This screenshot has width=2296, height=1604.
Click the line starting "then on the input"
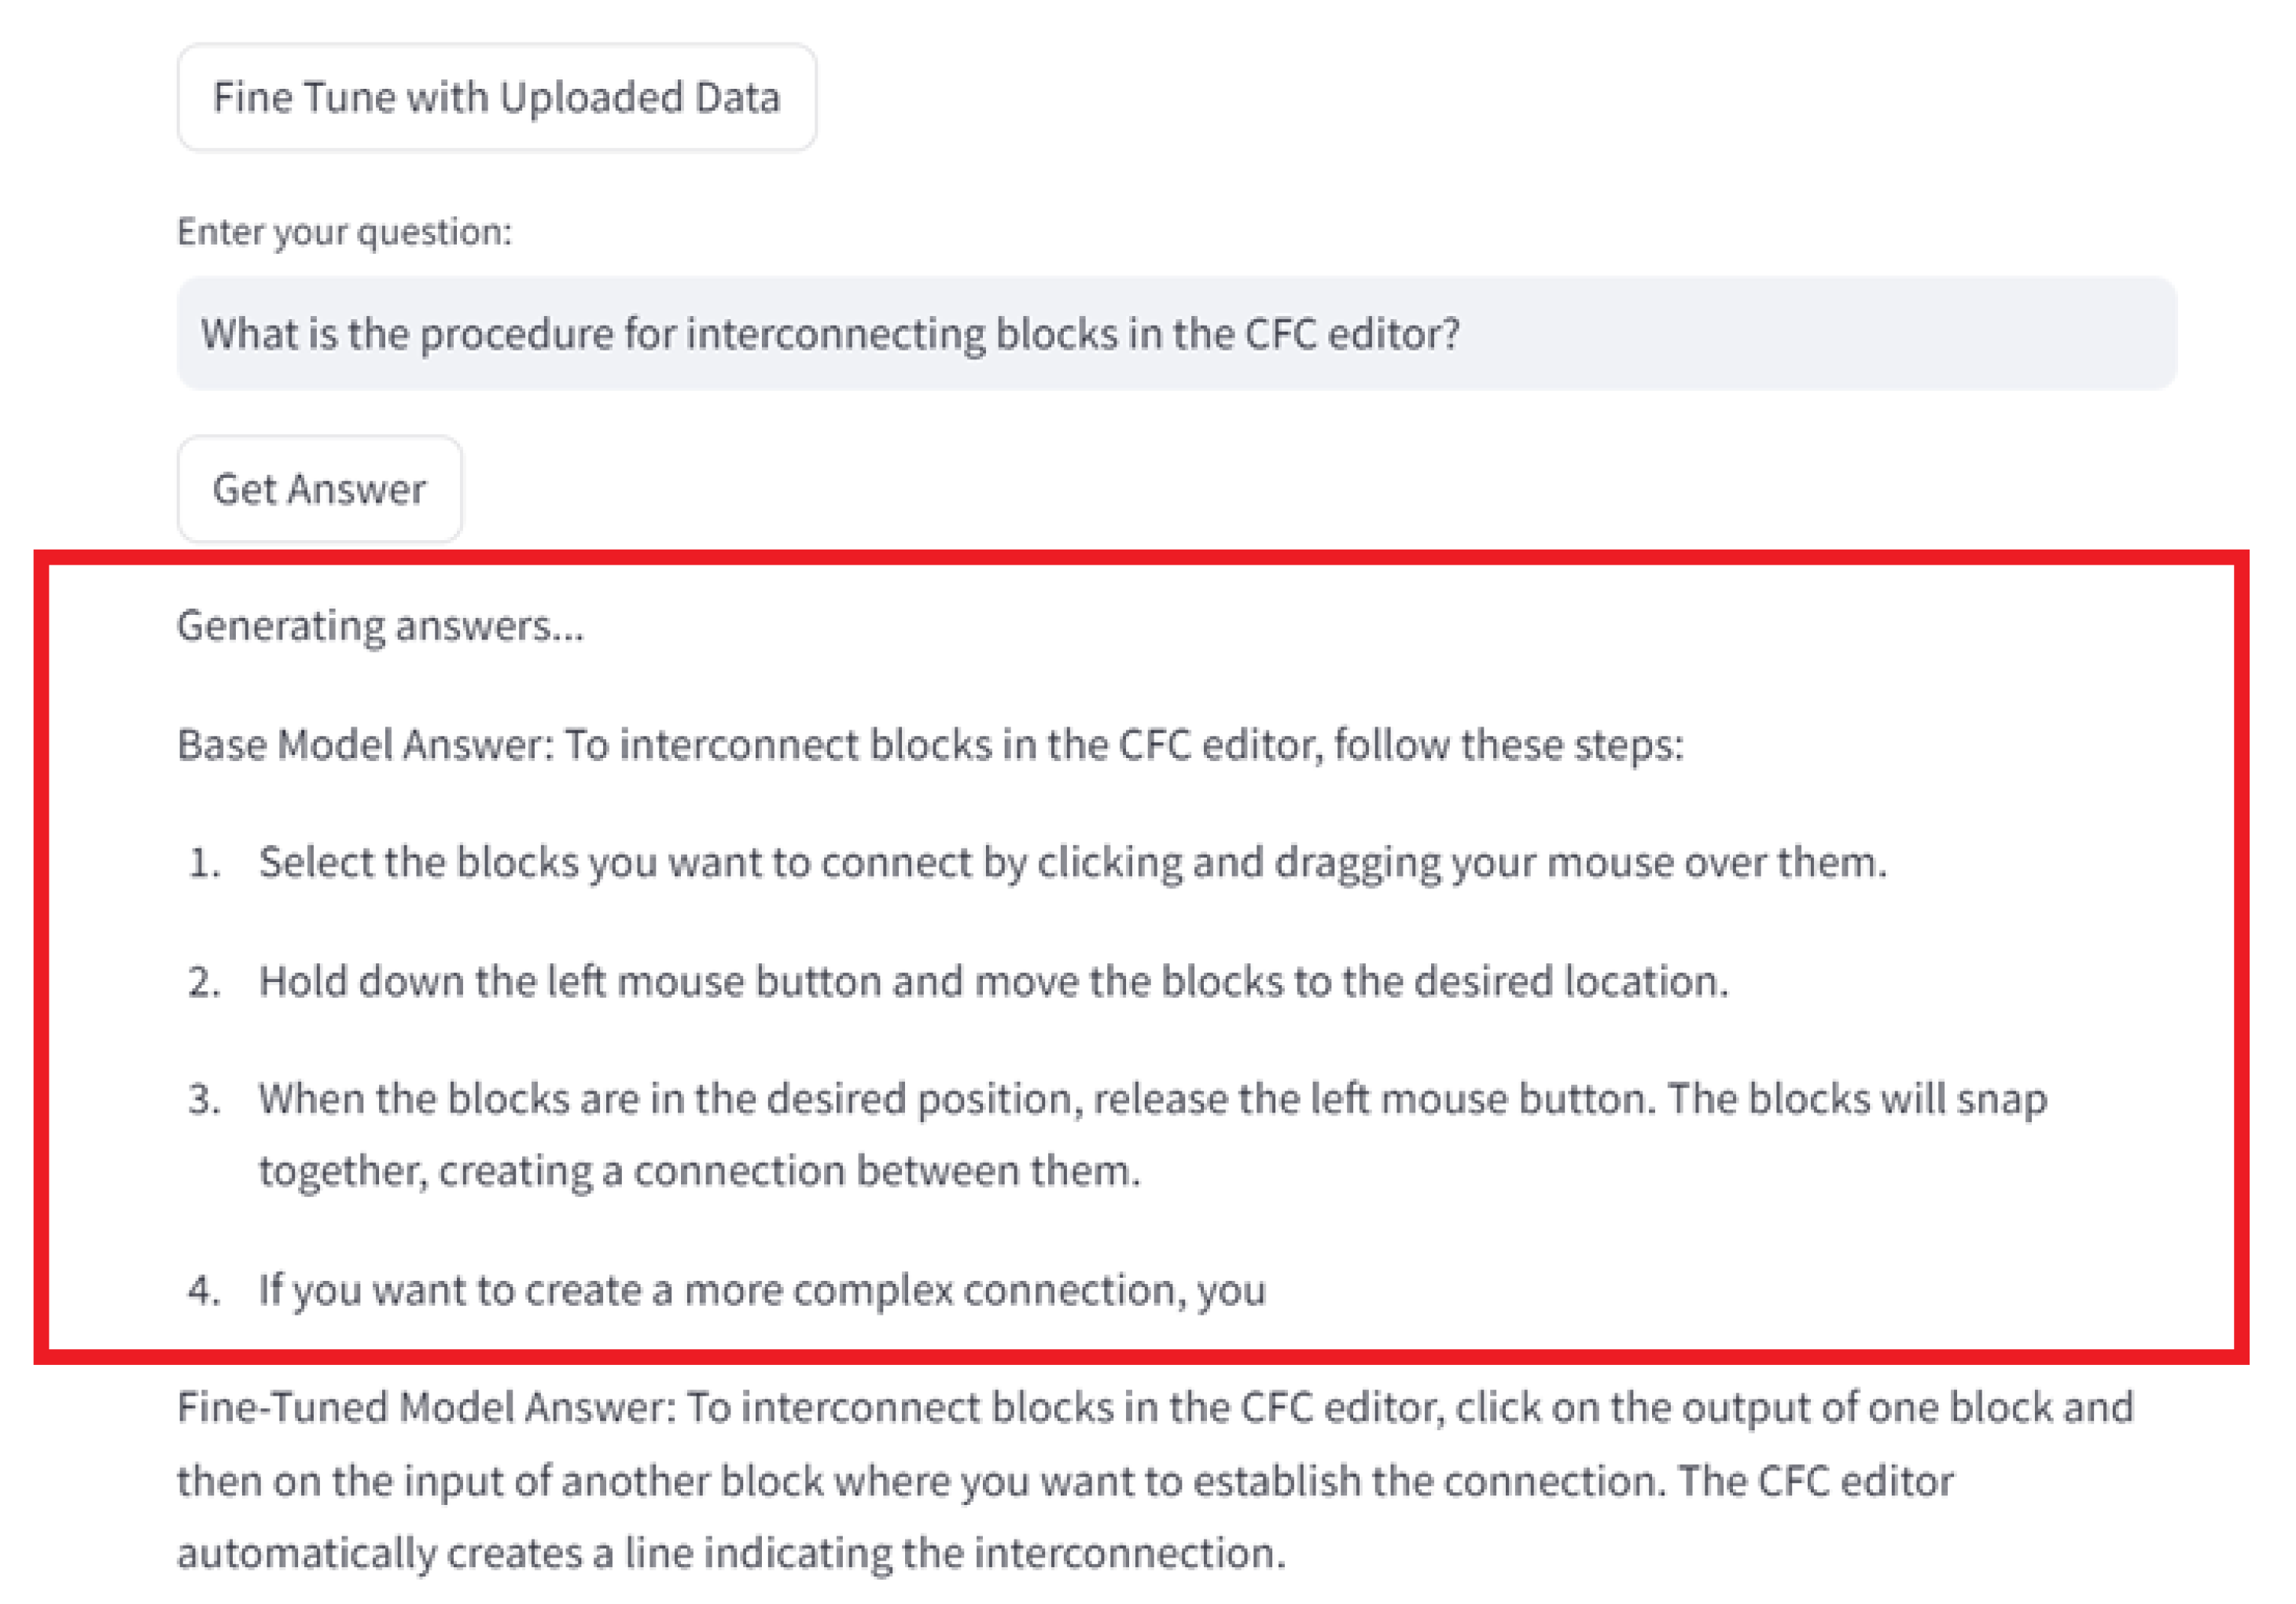point(1064,1481)
